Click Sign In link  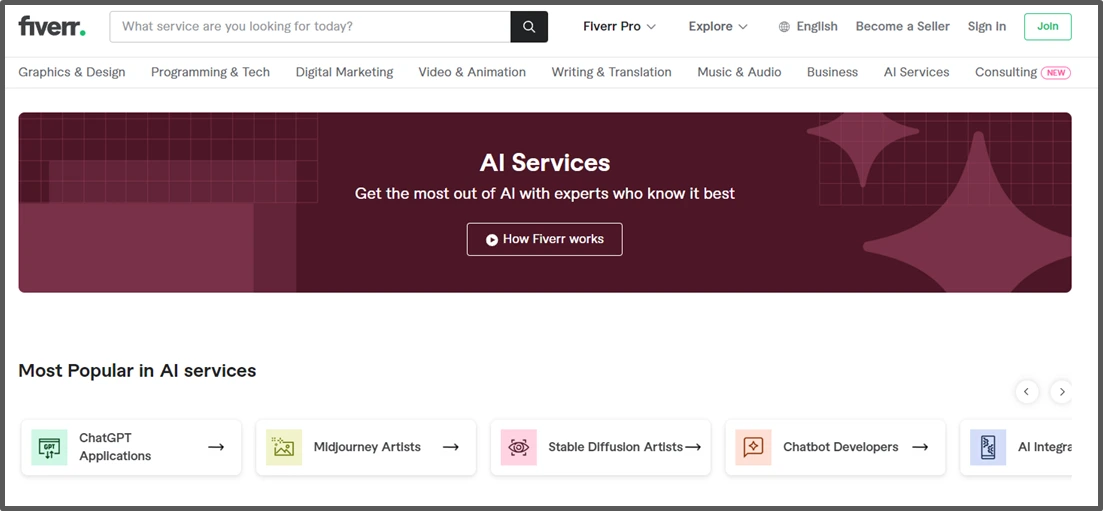986,27
